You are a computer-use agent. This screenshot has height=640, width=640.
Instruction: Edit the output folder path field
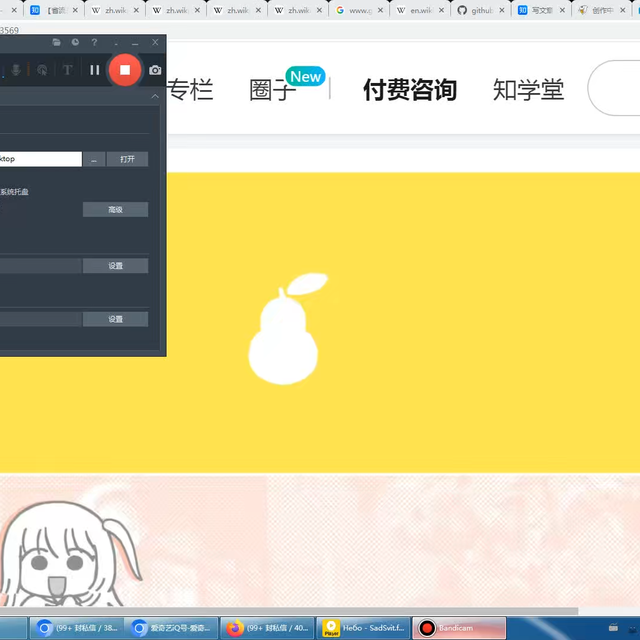tap(40, 159)
